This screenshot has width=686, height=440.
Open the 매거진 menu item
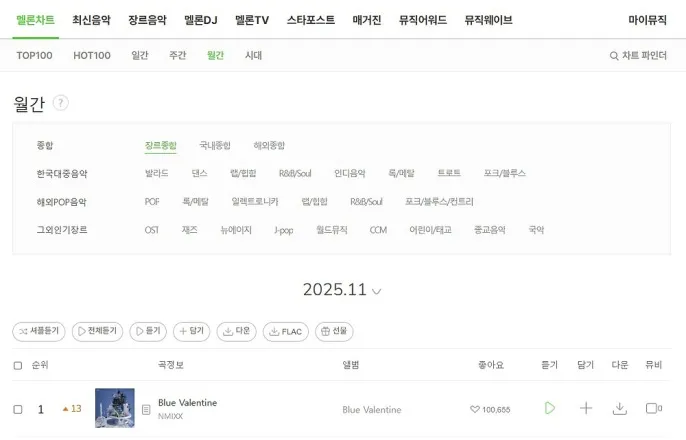point(367,20)
